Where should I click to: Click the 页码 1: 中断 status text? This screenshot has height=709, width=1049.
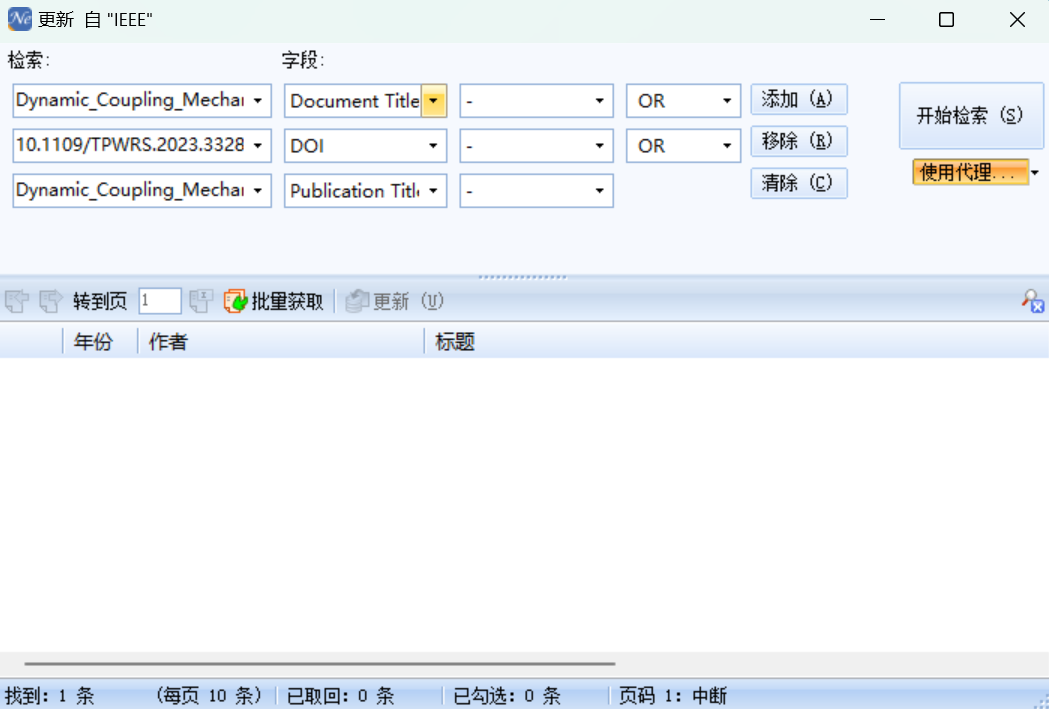click(673, 696)
